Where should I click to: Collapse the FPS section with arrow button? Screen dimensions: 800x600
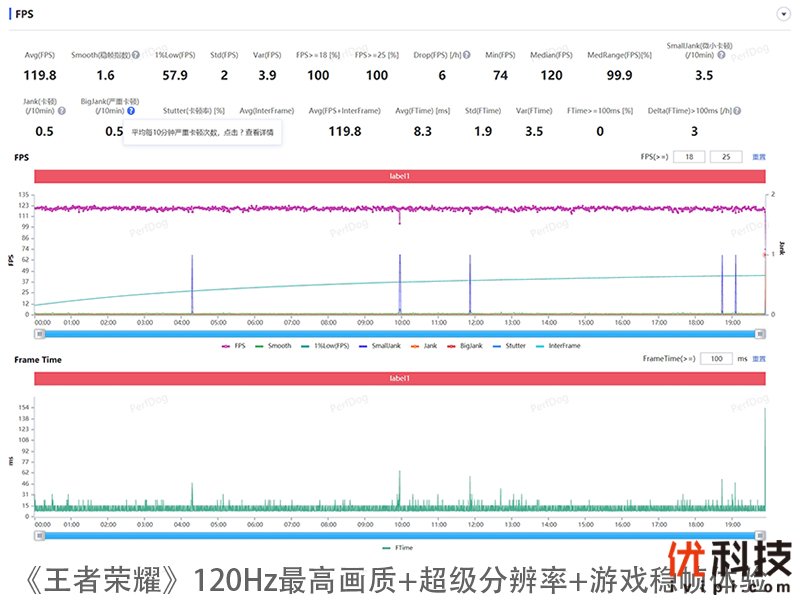(783, 15)
